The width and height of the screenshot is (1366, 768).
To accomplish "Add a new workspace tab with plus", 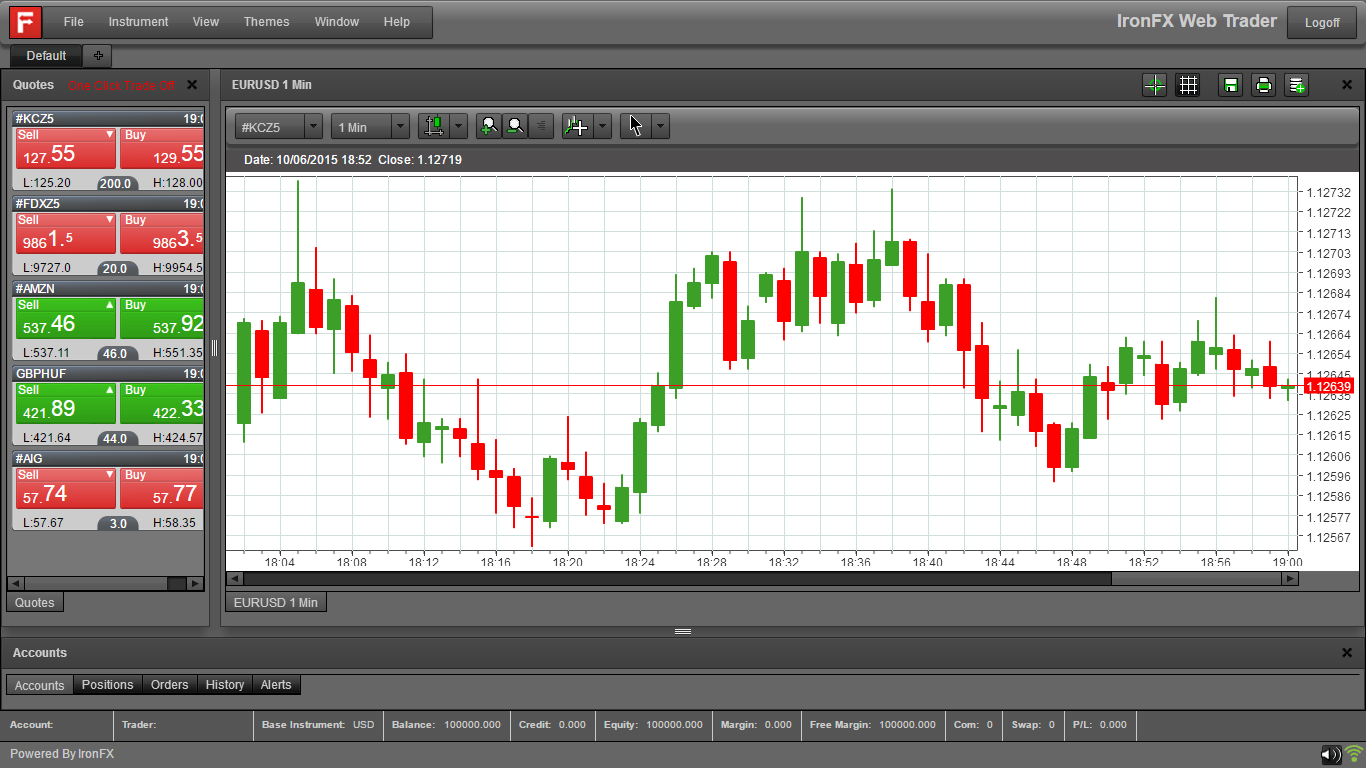I will click(98, 56).
